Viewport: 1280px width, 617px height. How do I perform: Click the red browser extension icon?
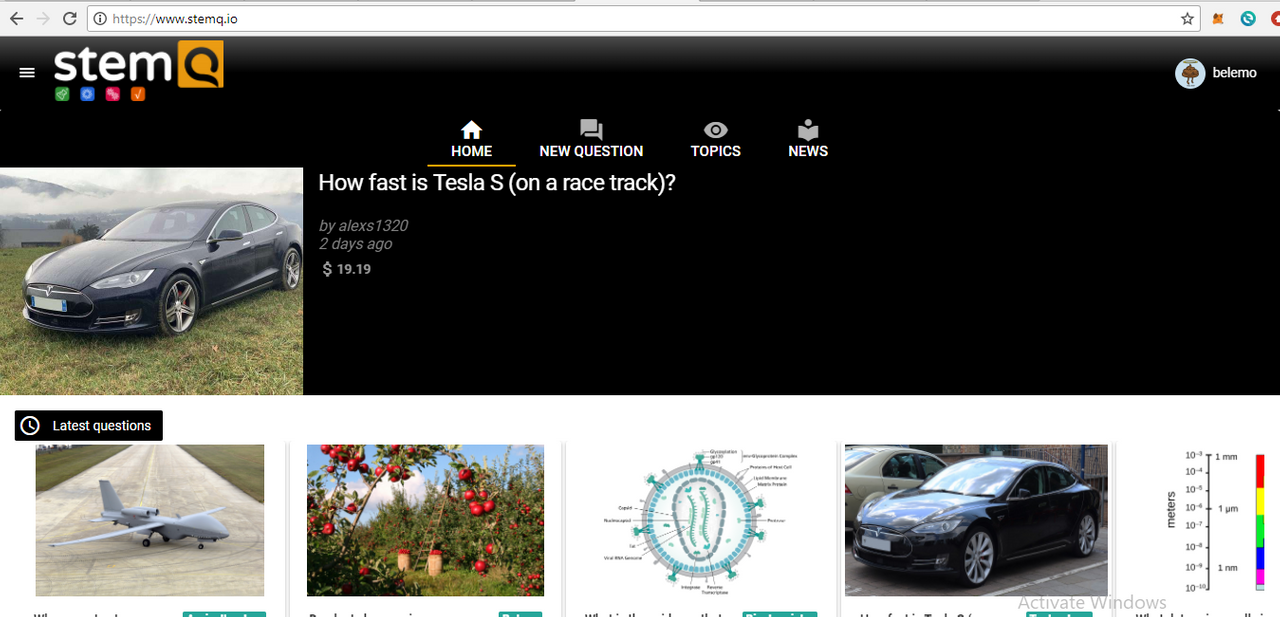coord(1275,18)
